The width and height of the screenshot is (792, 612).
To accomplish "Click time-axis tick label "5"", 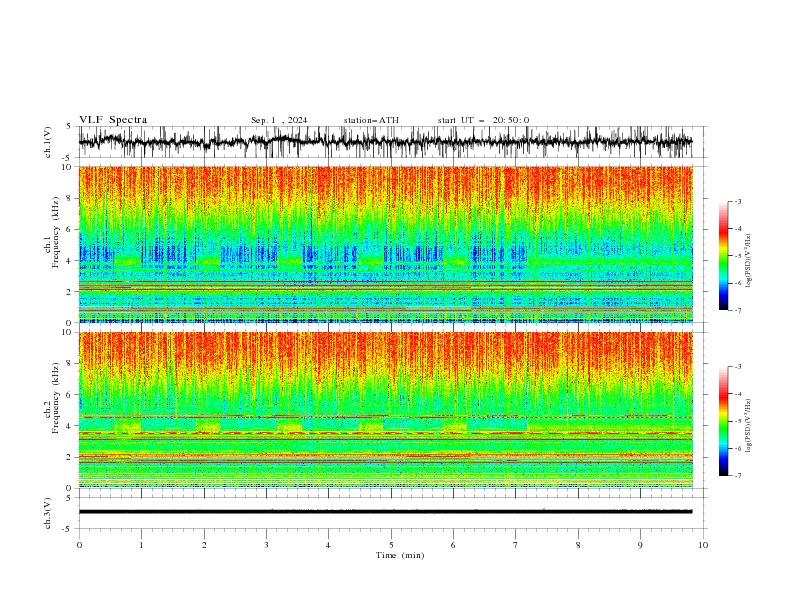I will (x=391, y=545).
